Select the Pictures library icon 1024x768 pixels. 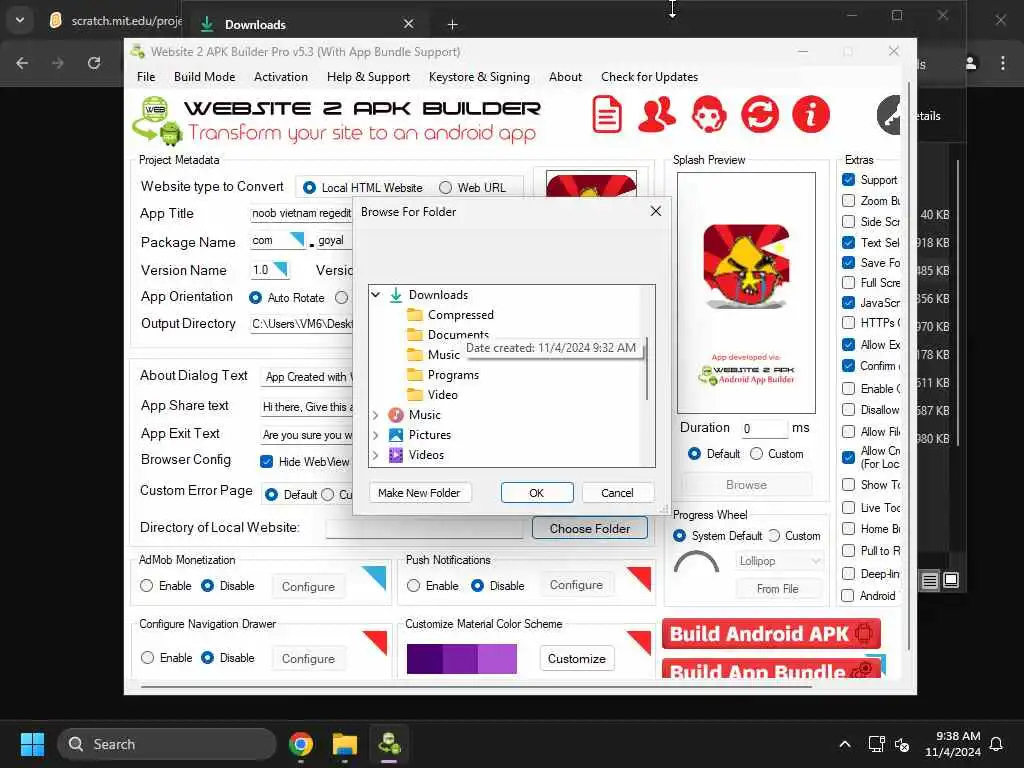pos(396,435)
